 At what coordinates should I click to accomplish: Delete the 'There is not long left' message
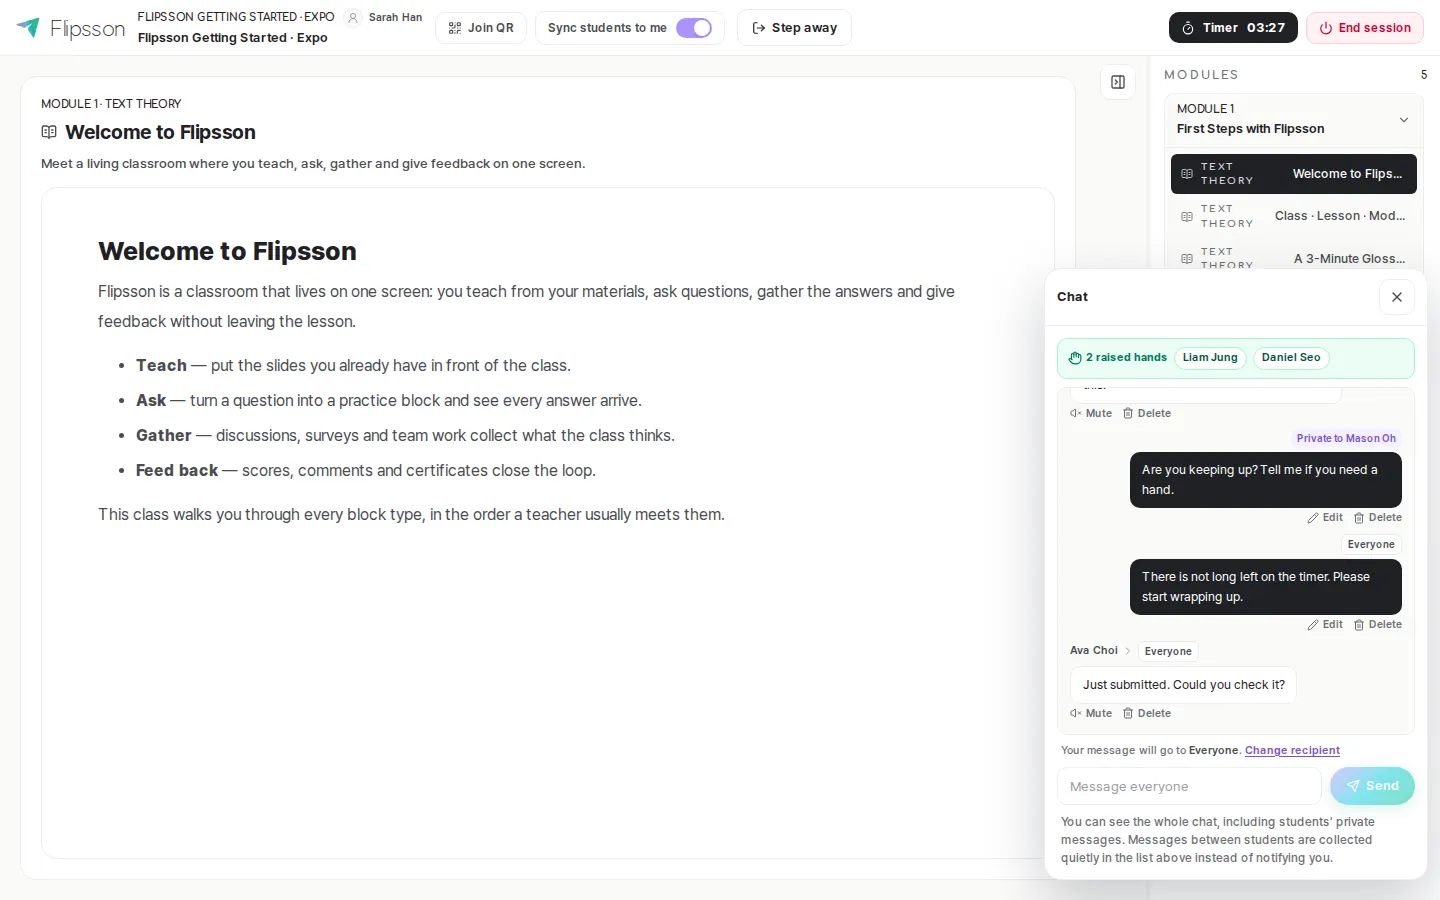[1378, 625]
